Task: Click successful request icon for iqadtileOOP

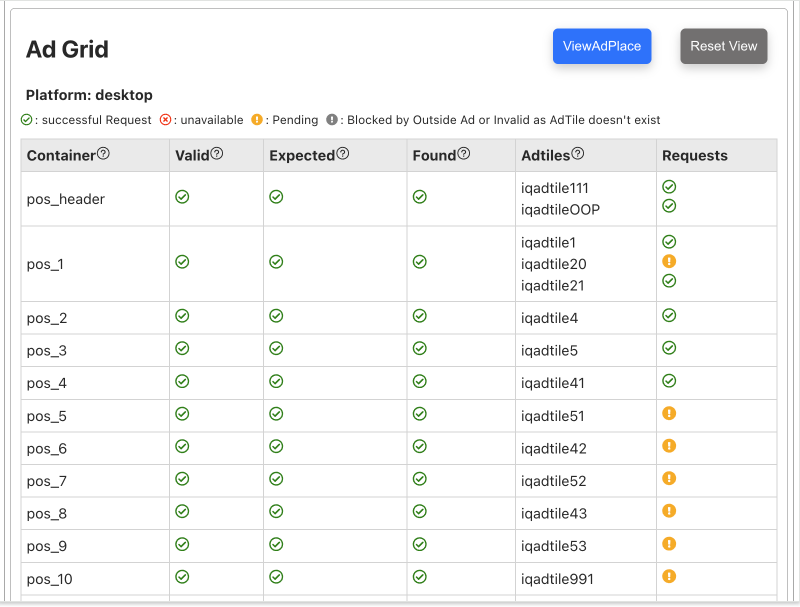Action: click(669, 206)
